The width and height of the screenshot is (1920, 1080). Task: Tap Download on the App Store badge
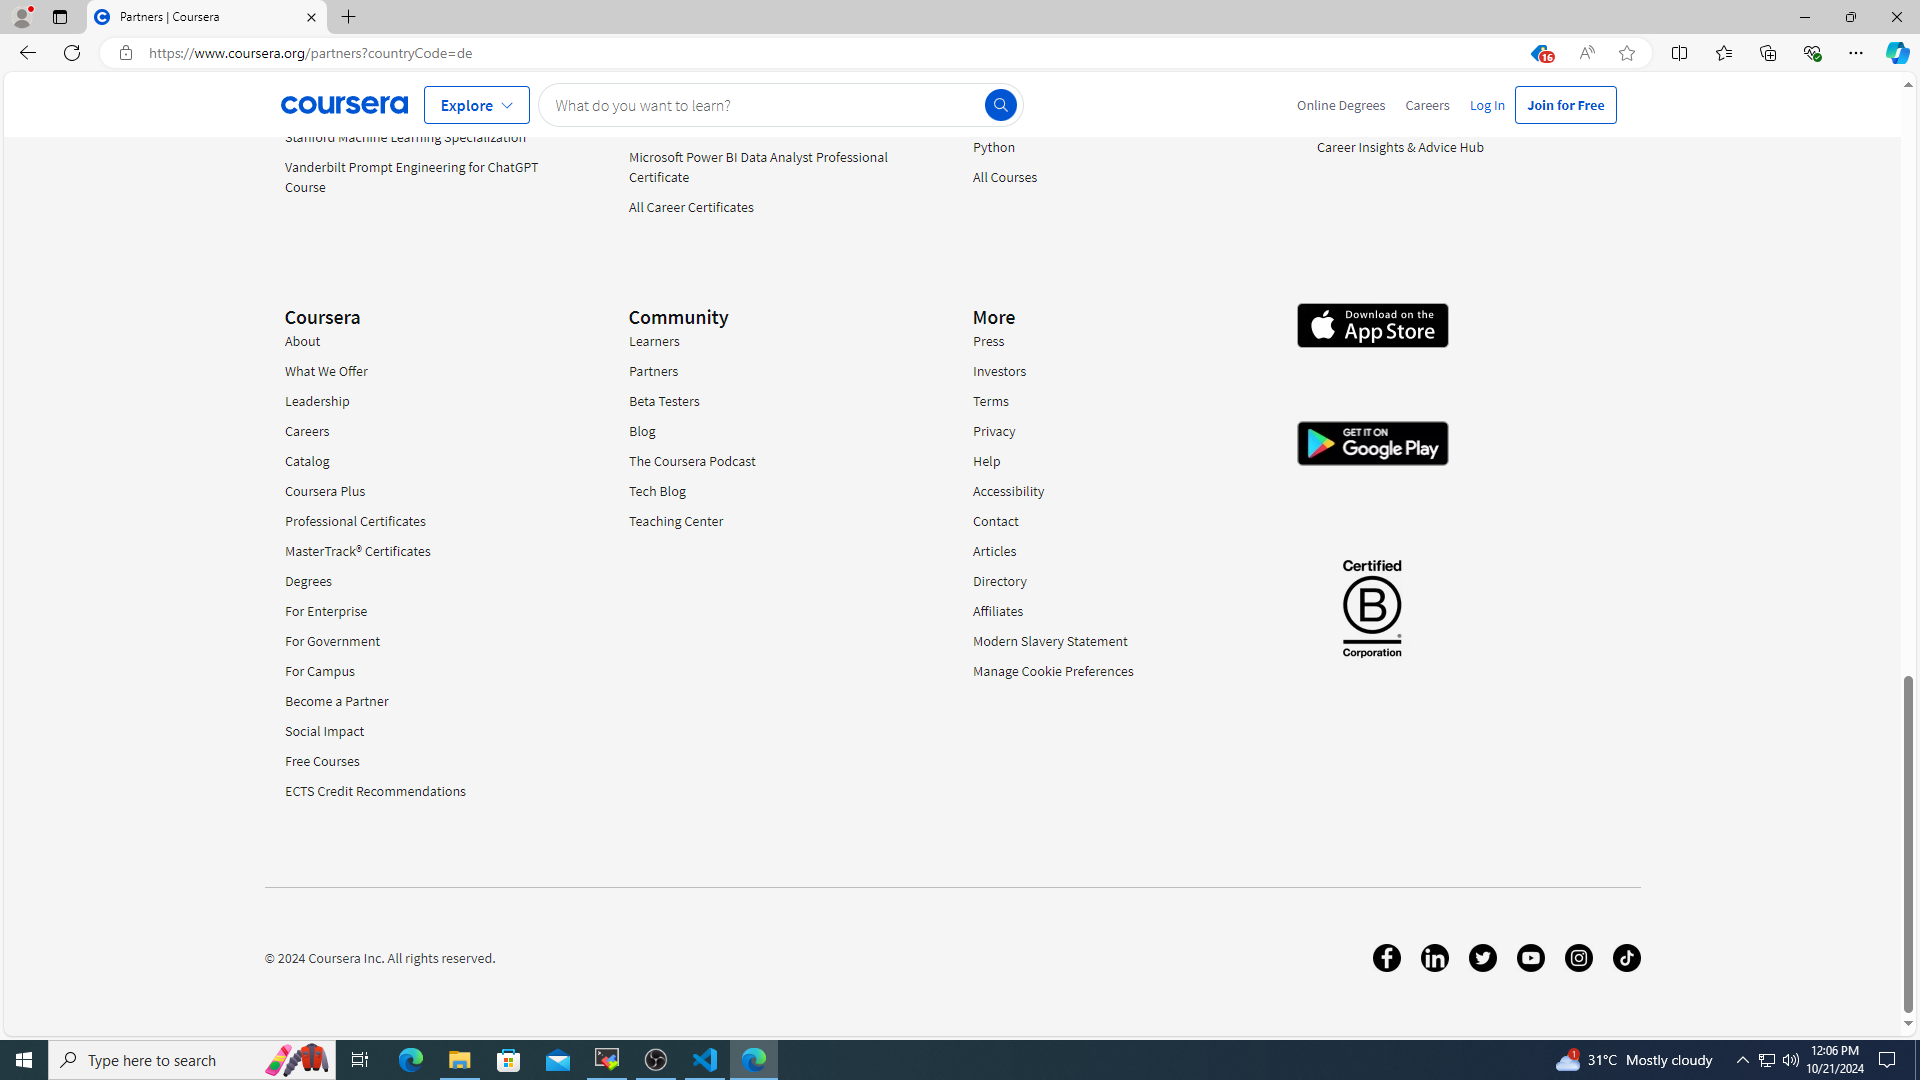tap(1372, 326)
